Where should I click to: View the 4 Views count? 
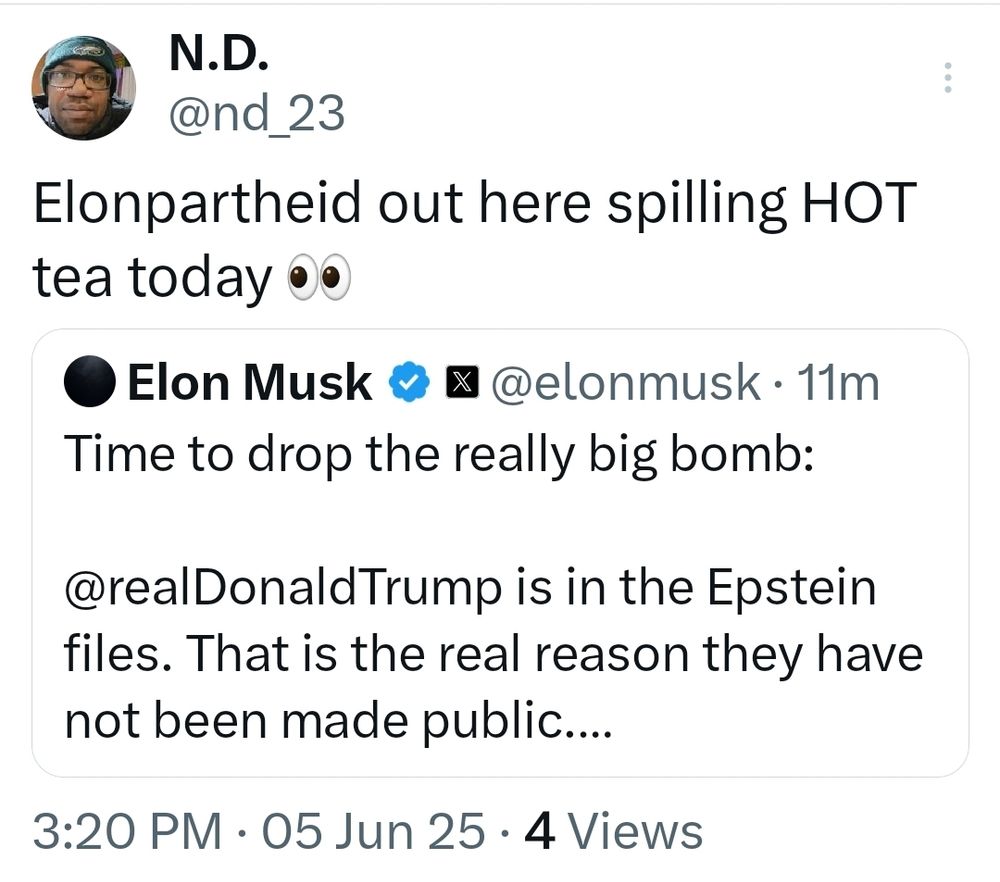coord(614,832)
